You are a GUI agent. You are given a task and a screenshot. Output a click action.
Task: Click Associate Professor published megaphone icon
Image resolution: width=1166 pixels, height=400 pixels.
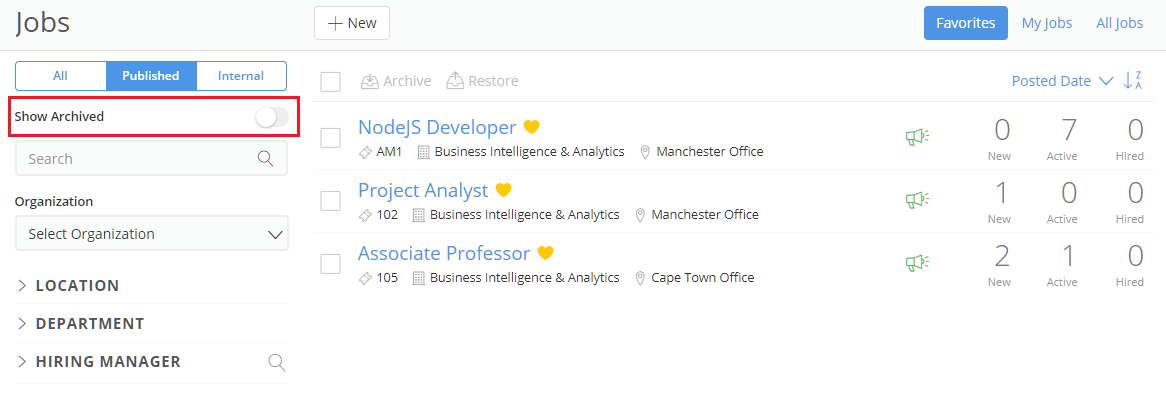click(917, 262)
